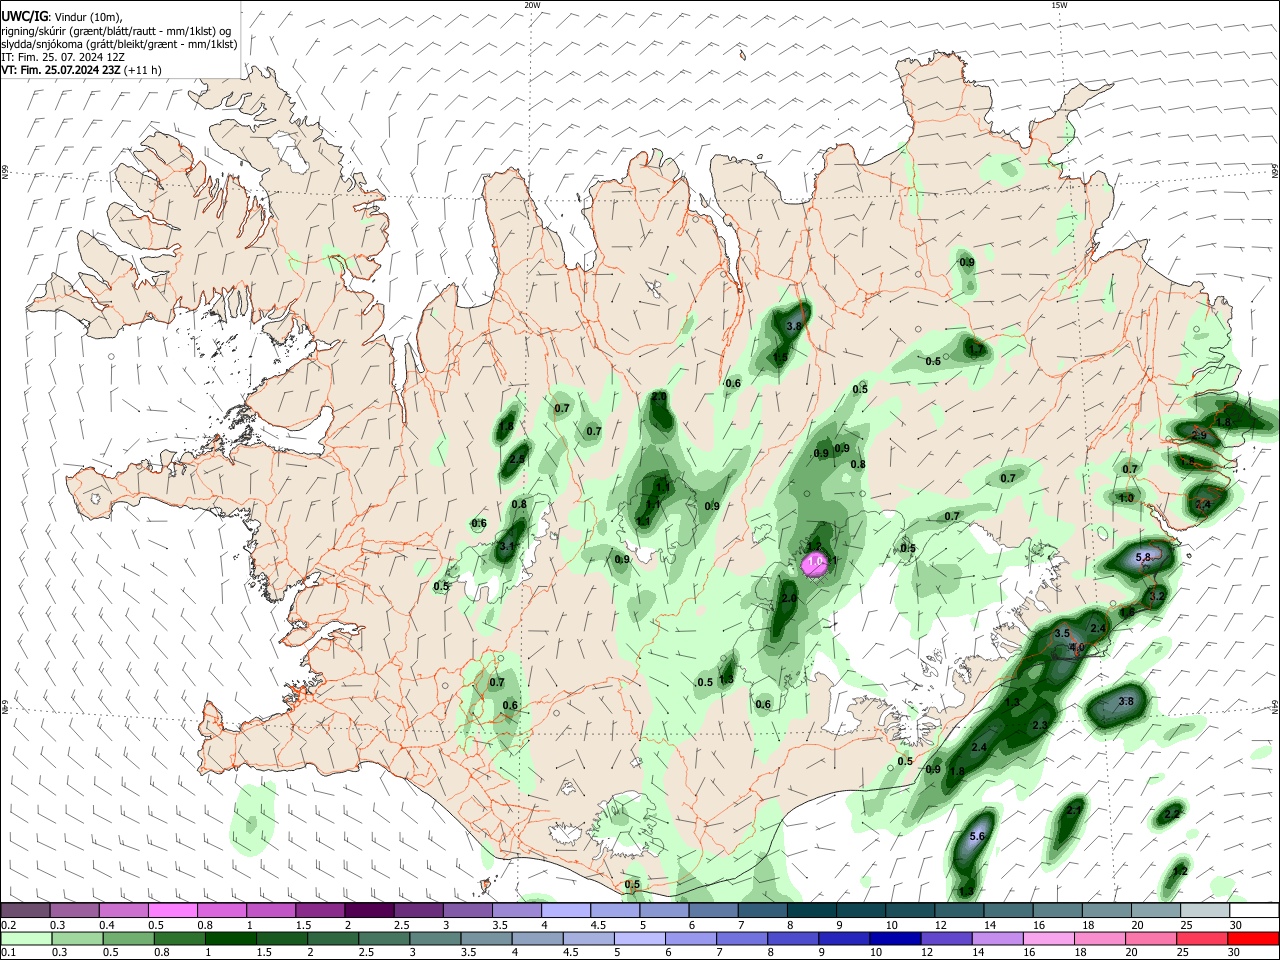Click the 3.5 precipitation label
1280x960 pixels.
(1063, 634)
